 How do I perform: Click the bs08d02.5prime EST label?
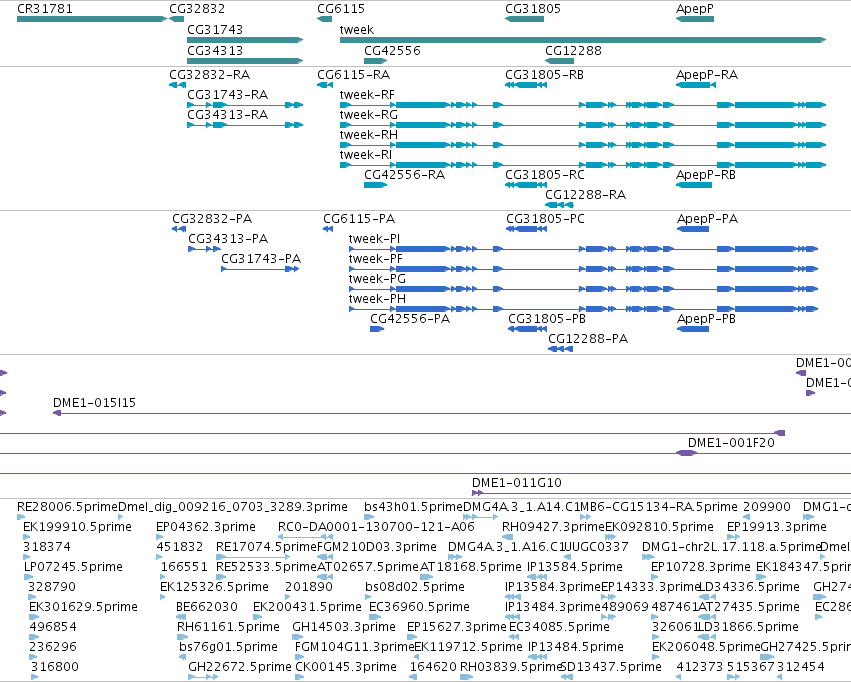[x=415, y=587]
